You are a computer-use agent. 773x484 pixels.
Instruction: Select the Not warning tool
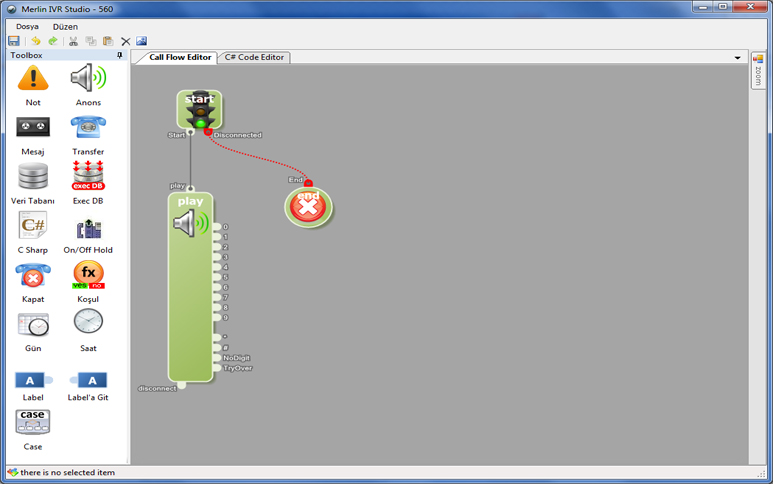pyautogui.click(x=33, y=85)
